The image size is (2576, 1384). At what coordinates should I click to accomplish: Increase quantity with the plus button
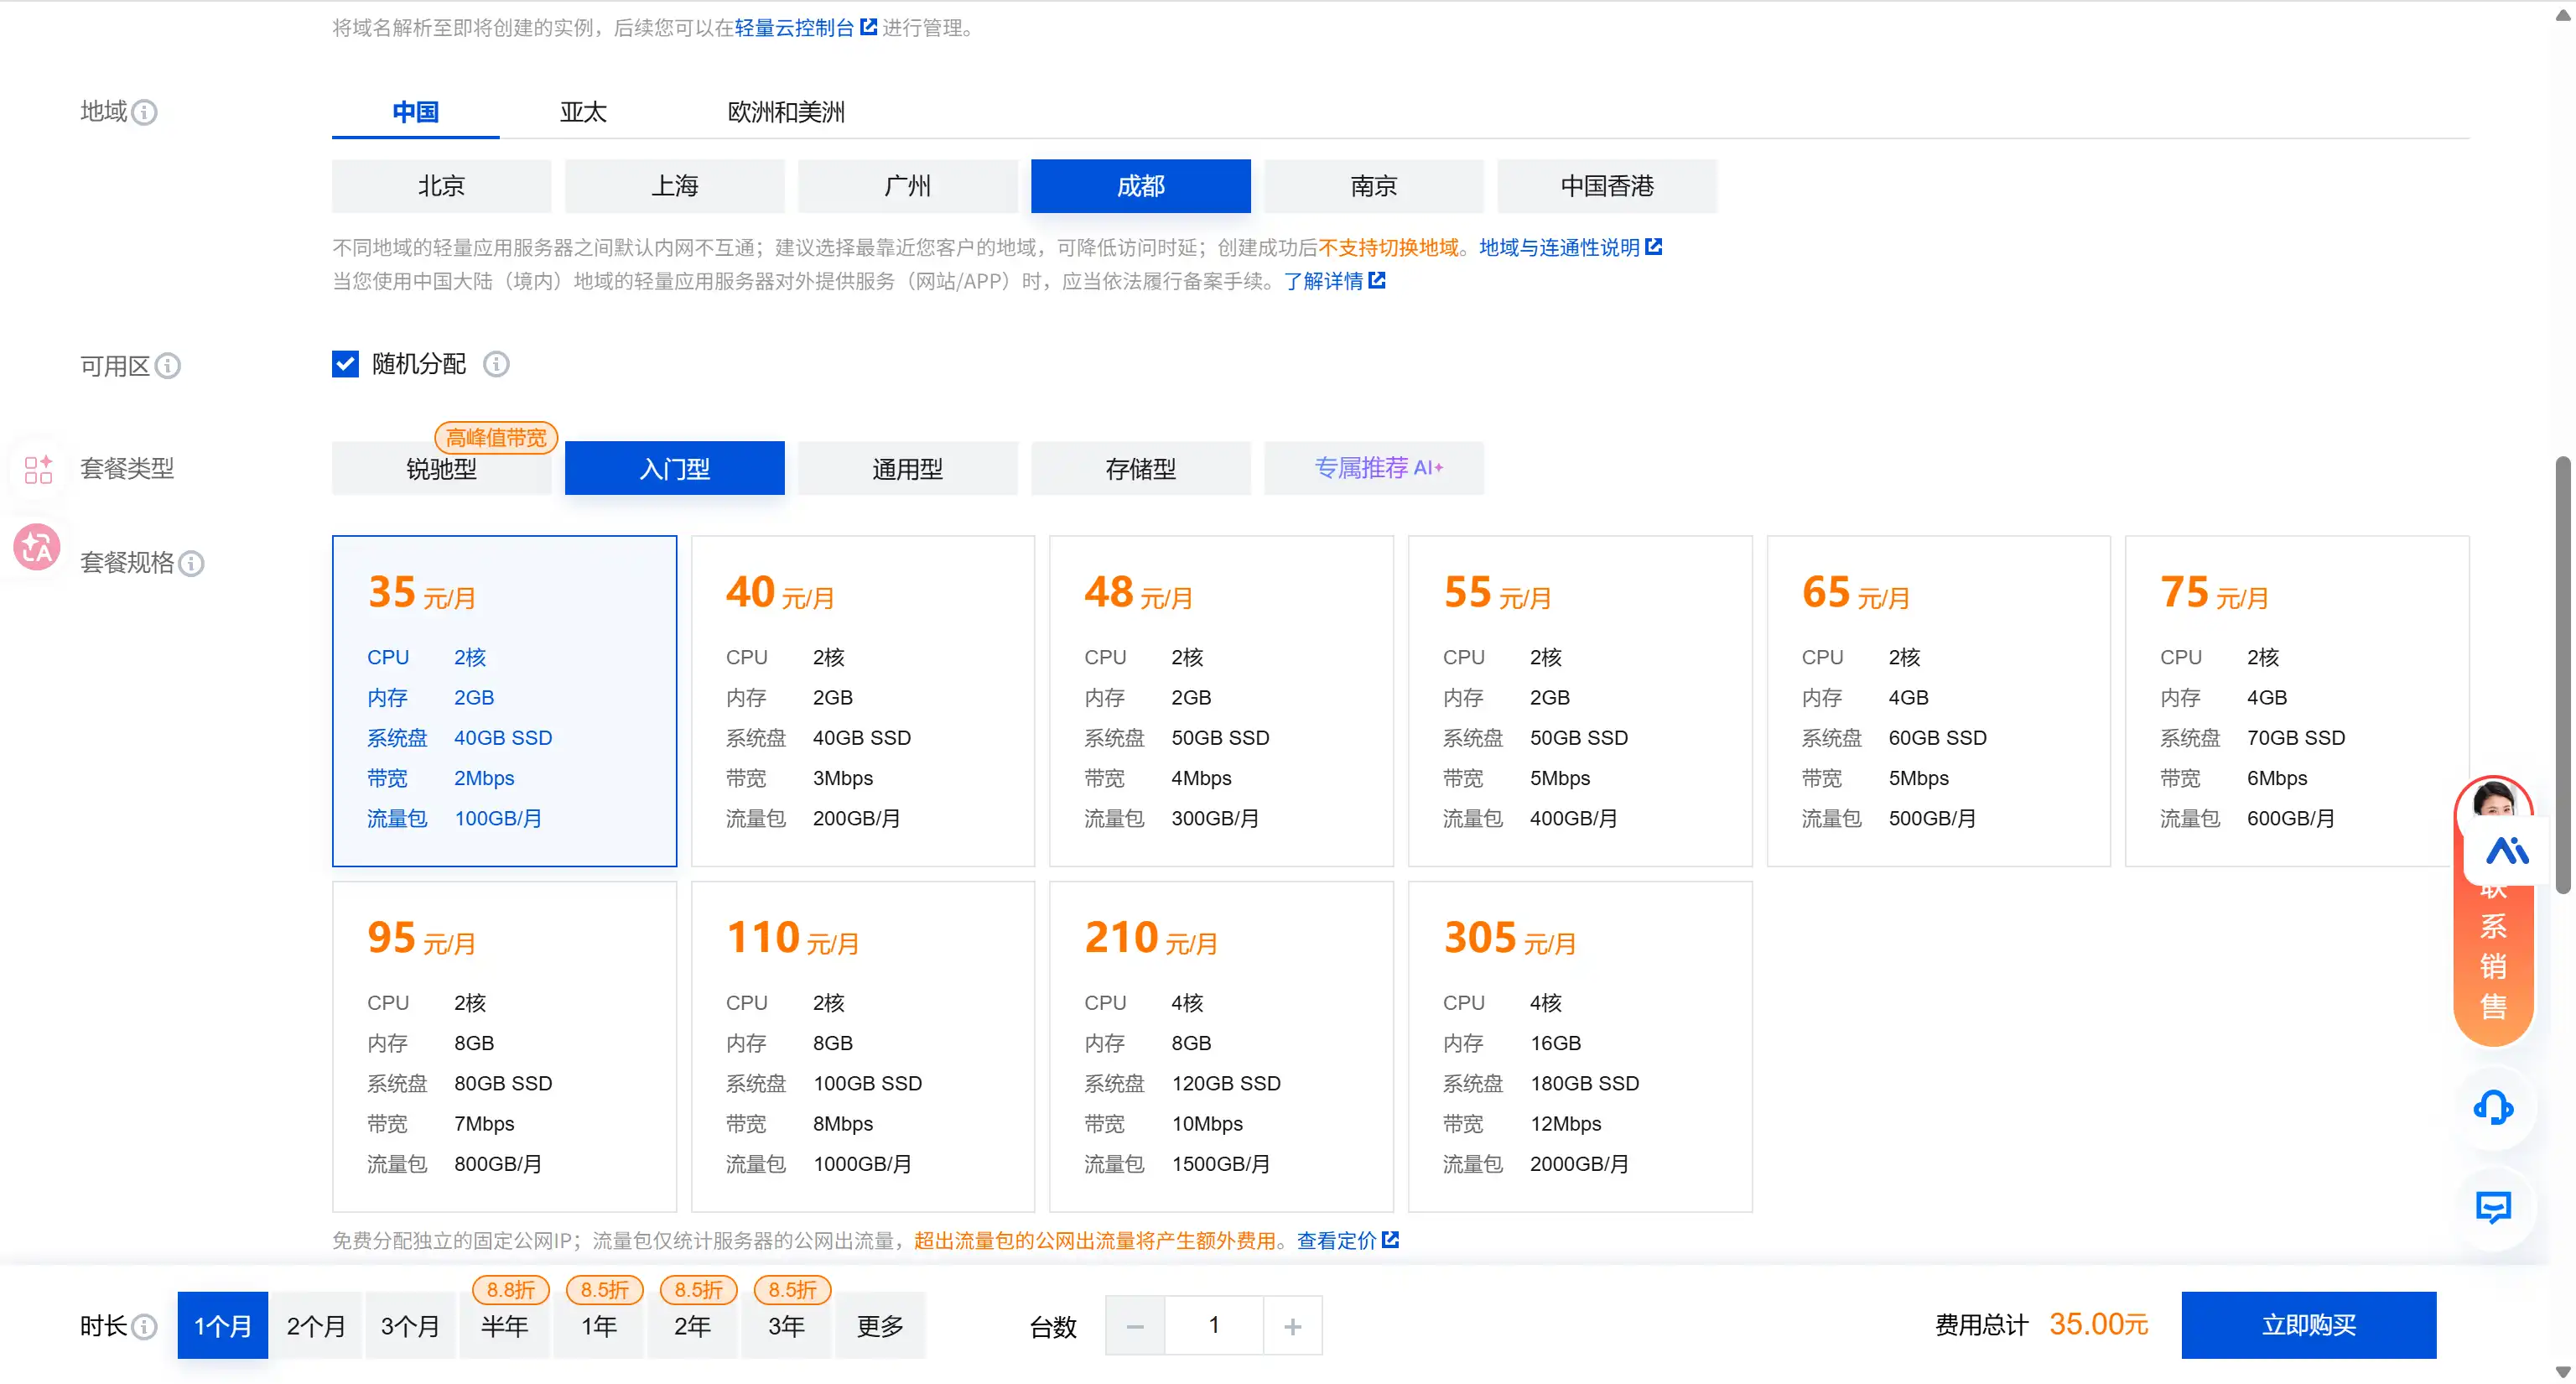1292,1326
